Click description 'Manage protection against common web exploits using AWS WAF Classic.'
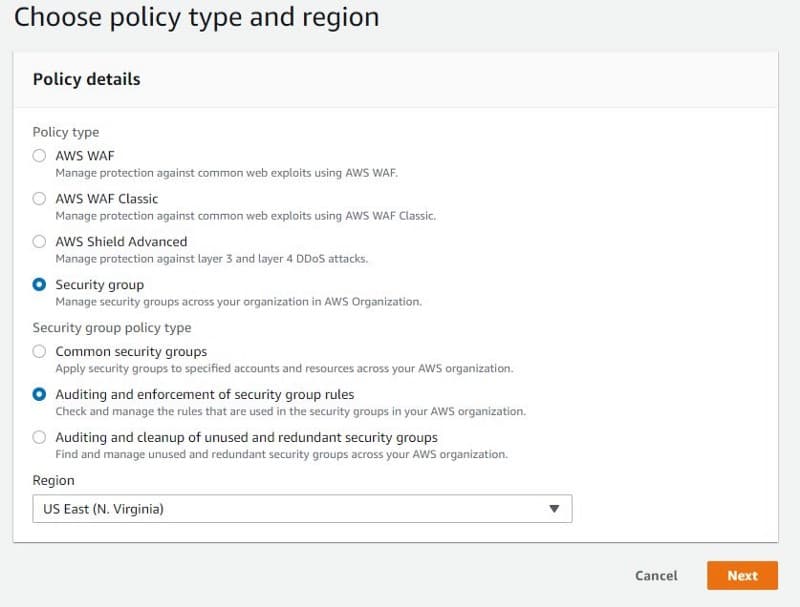 [x=246, y=216]
